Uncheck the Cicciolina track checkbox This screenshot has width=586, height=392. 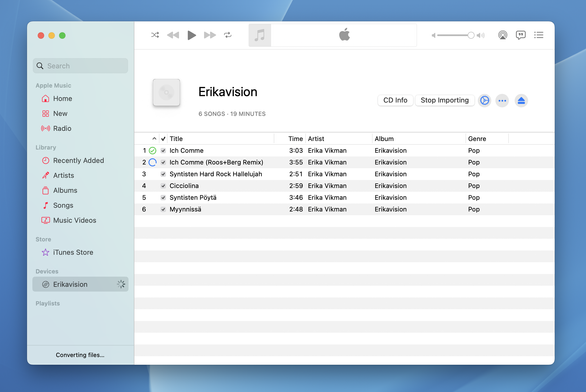pos(163,186)
